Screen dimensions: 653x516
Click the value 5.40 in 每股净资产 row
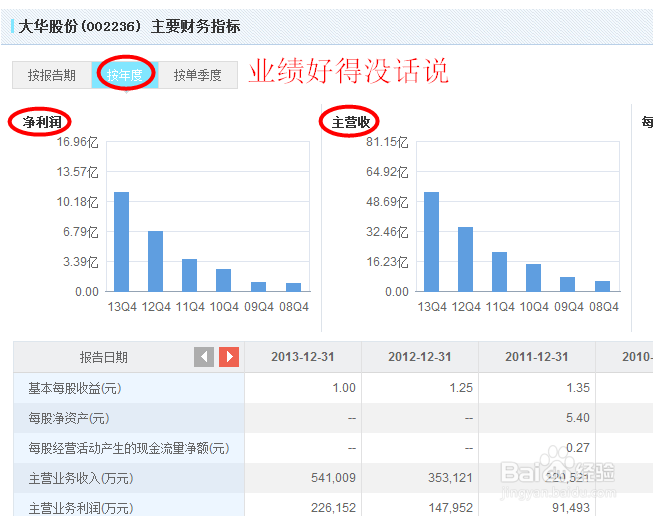coord(578,418)
